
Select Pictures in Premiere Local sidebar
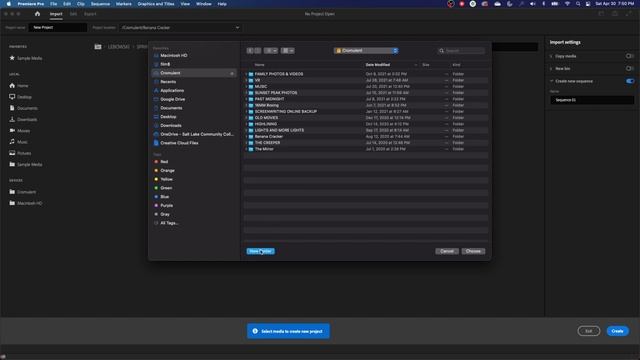tap(20, 153)
